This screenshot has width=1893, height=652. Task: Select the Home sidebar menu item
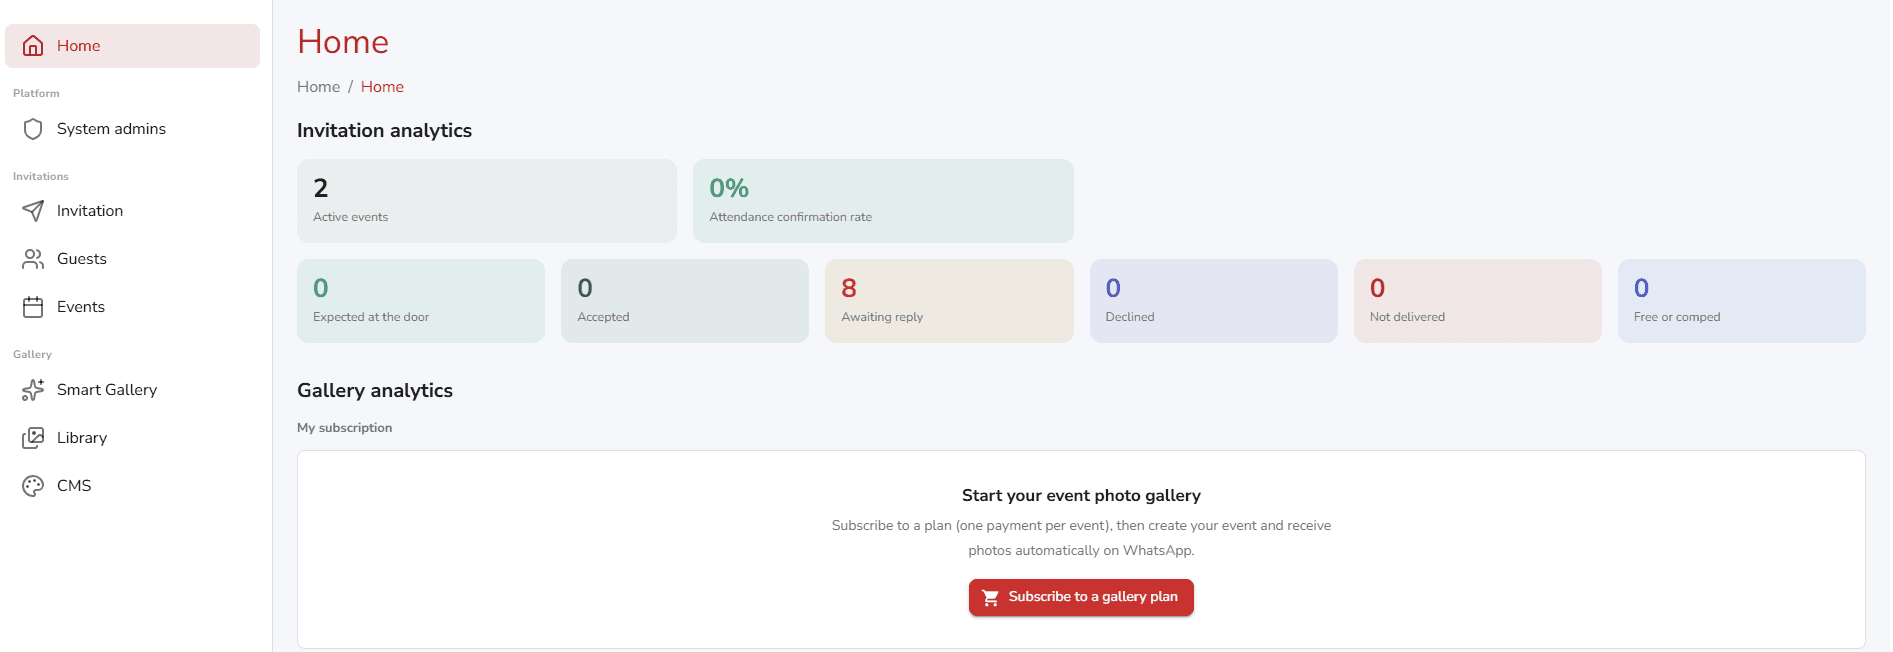pyautogui.click(x=132, y=46)
